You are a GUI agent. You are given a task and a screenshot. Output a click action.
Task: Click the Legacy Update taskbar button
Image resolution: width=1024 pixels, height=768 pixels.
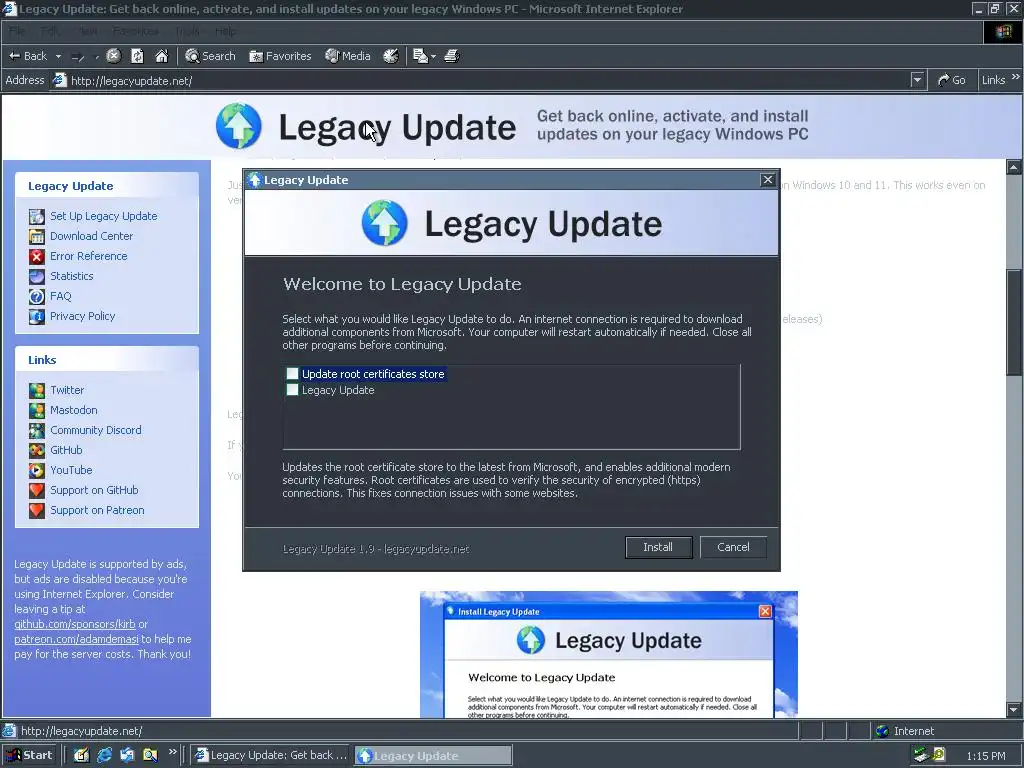pos(434,755)
